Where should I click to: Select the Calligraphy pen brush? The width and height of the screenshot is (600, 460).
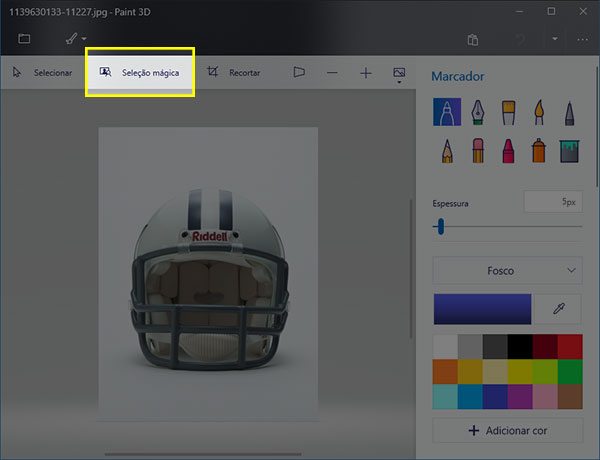pos(478,112)
